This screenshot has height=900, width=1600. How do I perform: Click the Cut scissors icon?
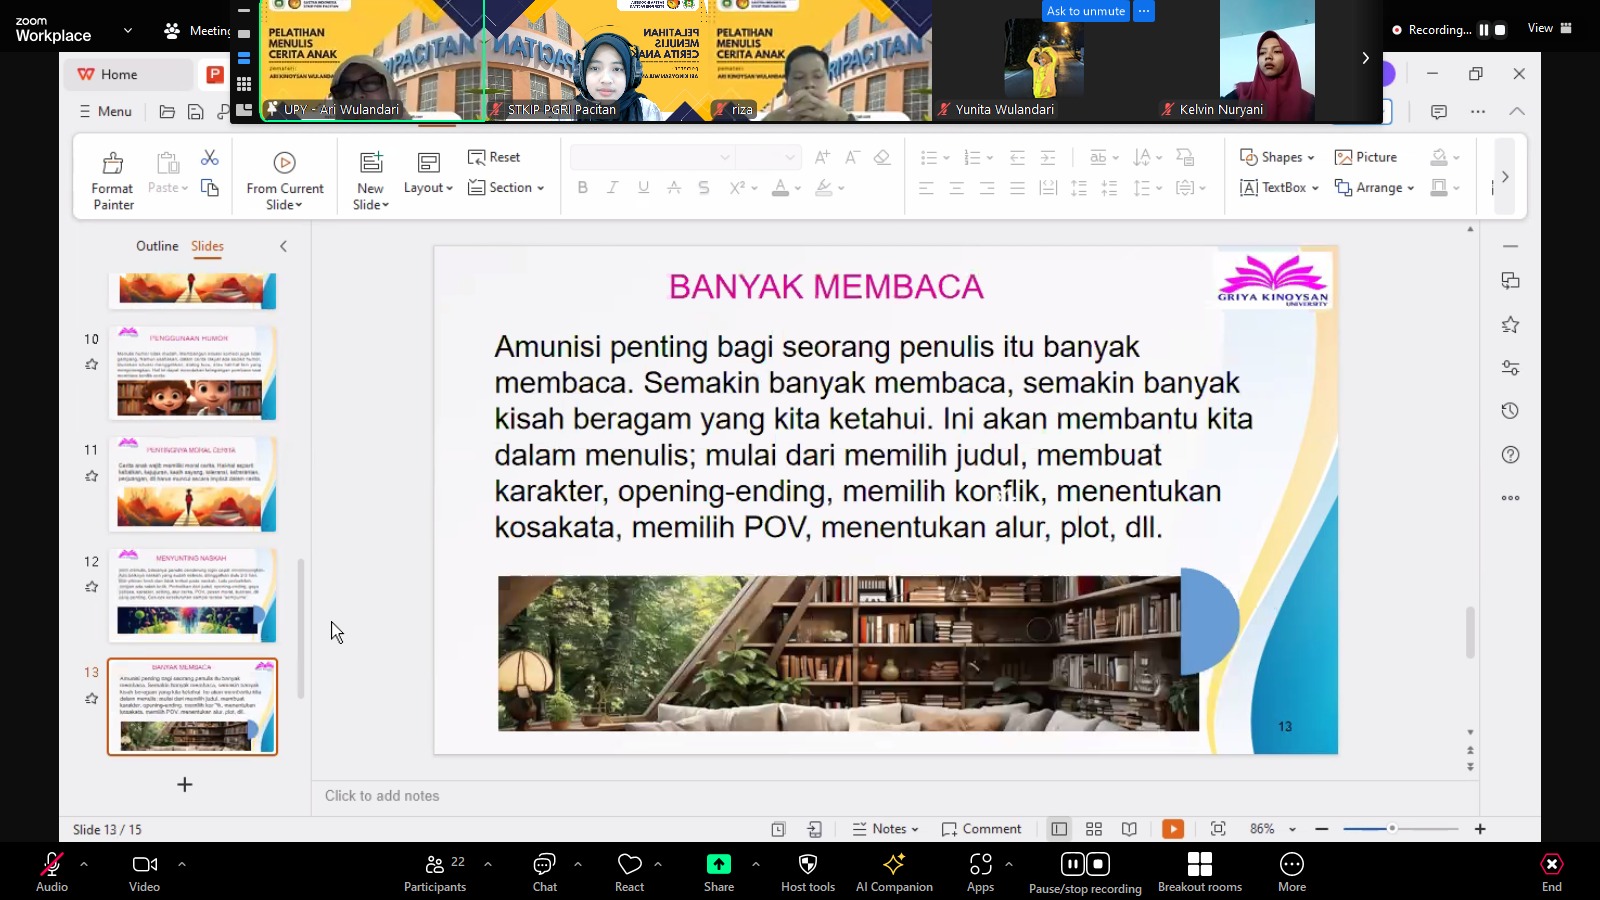pyautogui.click(x=209, y=158)
